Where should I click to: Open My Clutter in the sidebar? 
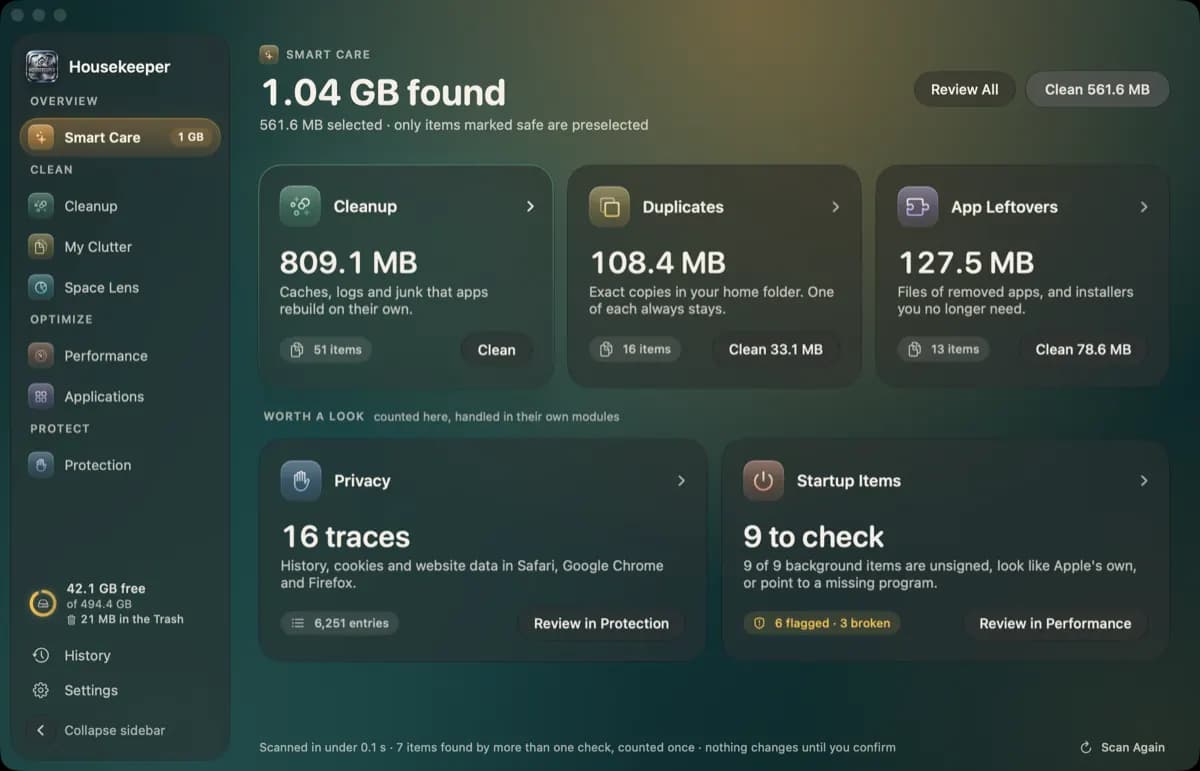tap(120, 247)
